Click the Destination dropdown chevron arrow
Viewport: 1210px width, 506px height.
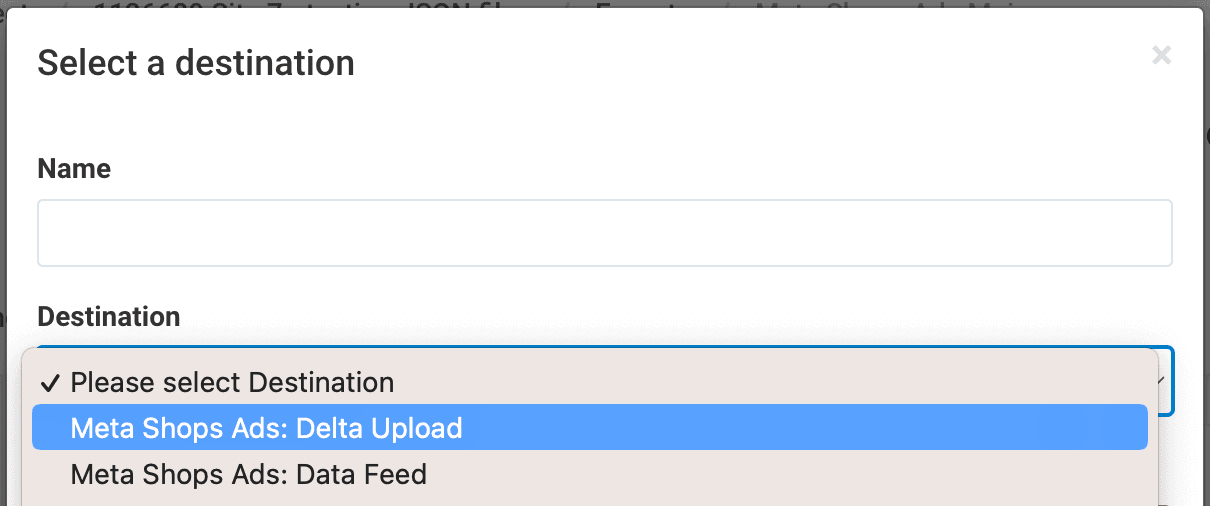[x=1161, y=381]
